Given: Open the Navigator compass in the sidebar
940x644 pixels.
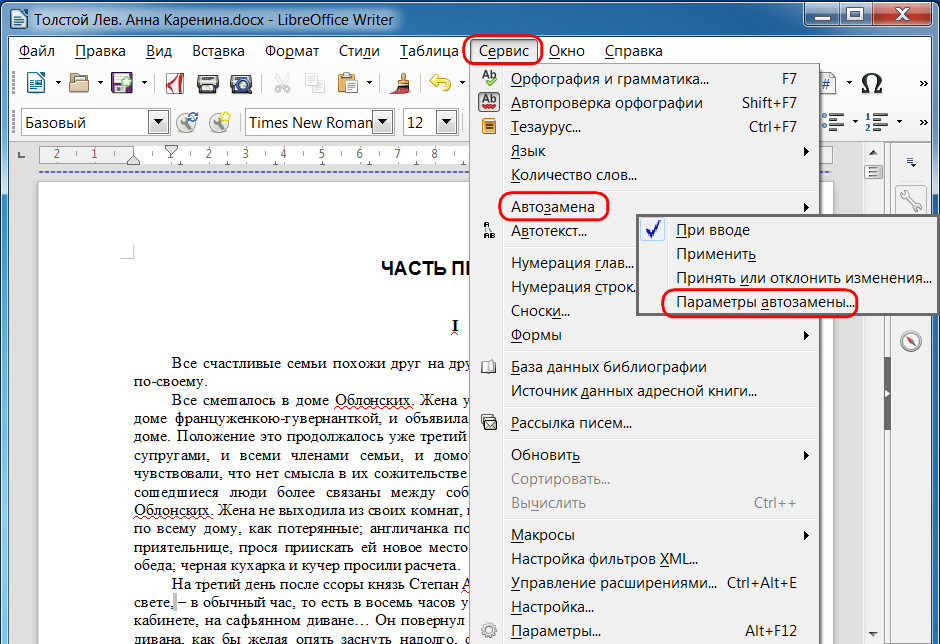Looking at the screenshot, I should tap(911, 341).
